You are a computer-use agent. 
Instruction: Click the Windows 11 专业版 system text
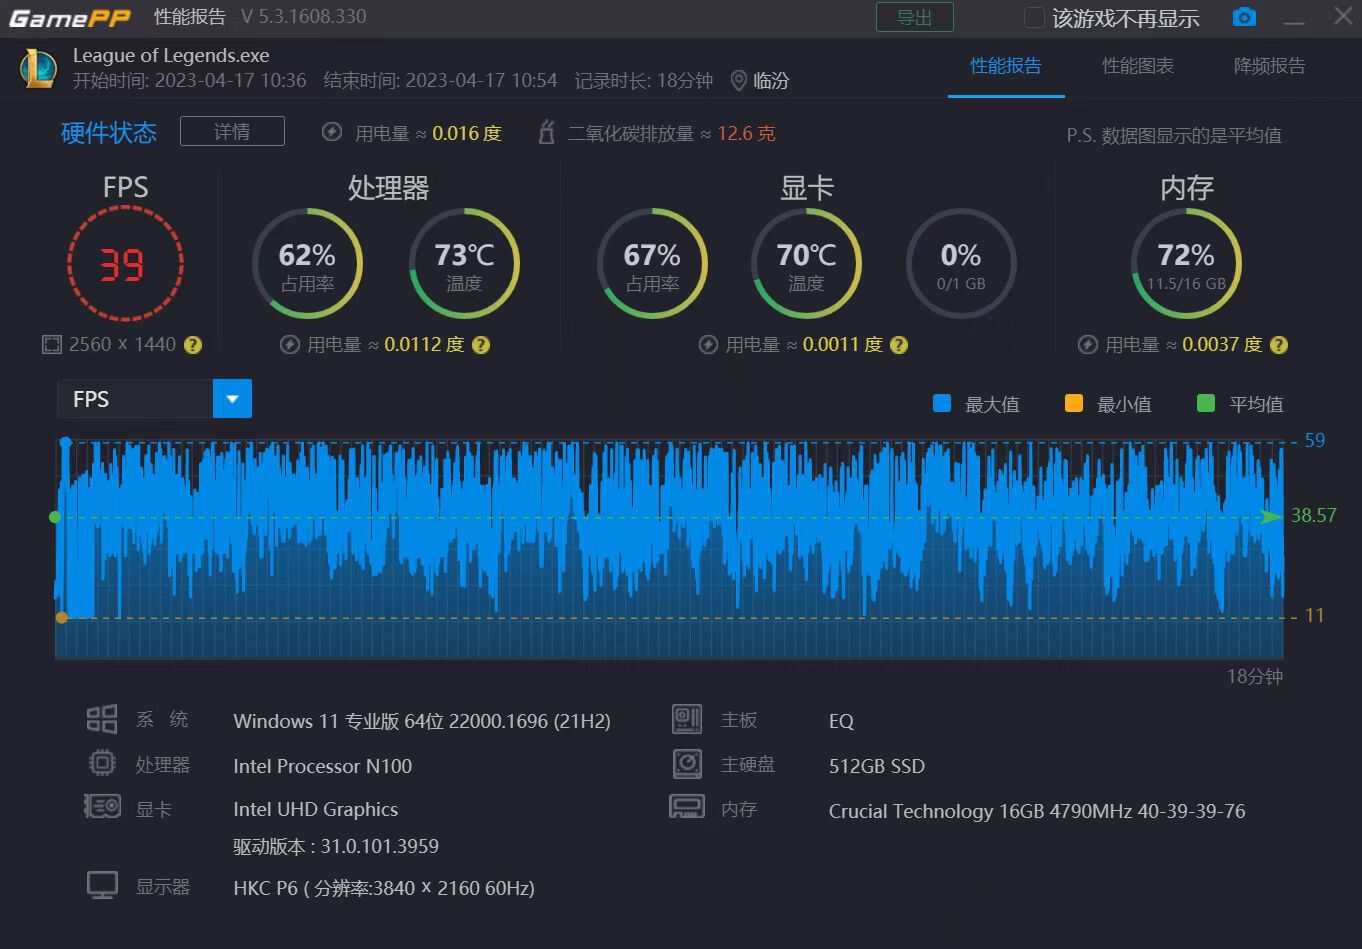click(x=422, y=721)
